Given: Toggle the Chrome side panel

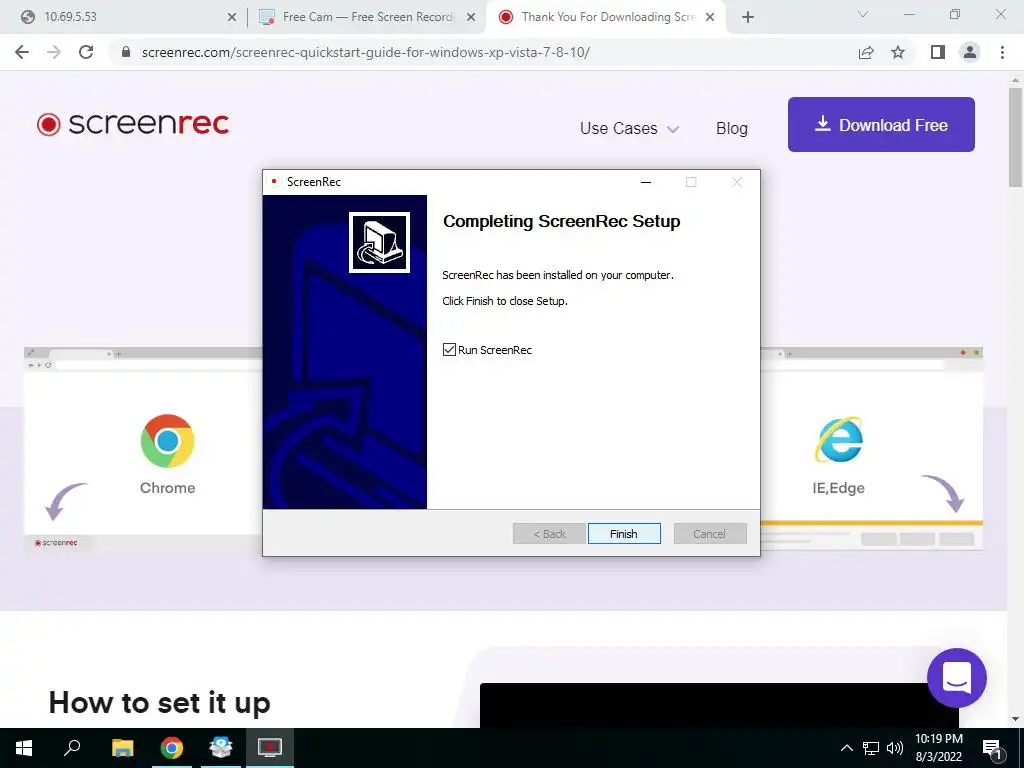Looking at the screenshot, I should click(938, 52).
